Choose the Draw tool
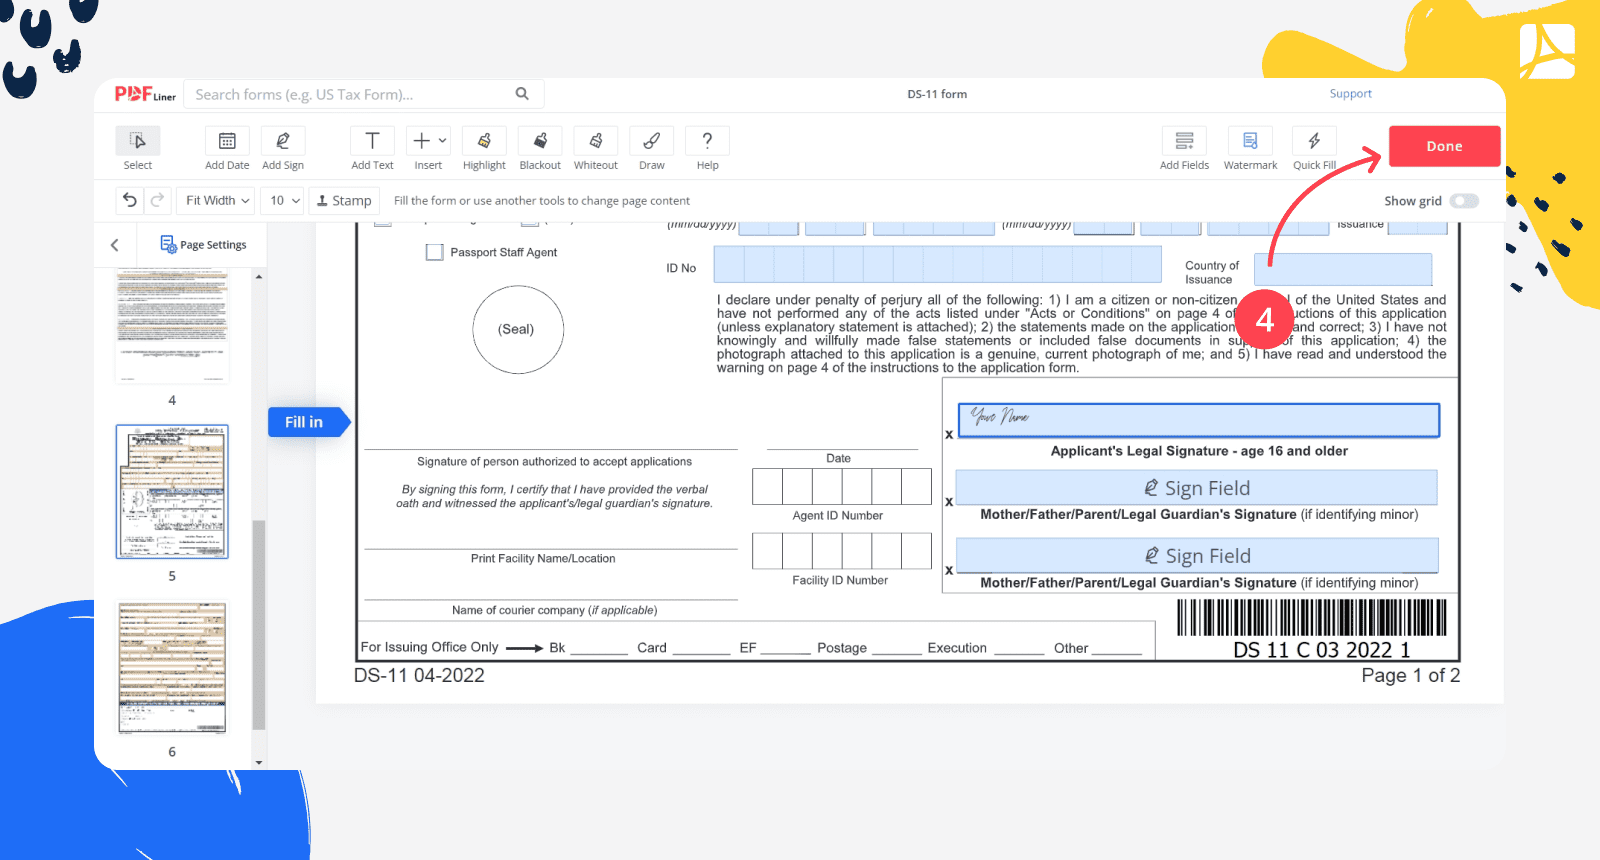1600x860 pixels. (x=652, y=141)
